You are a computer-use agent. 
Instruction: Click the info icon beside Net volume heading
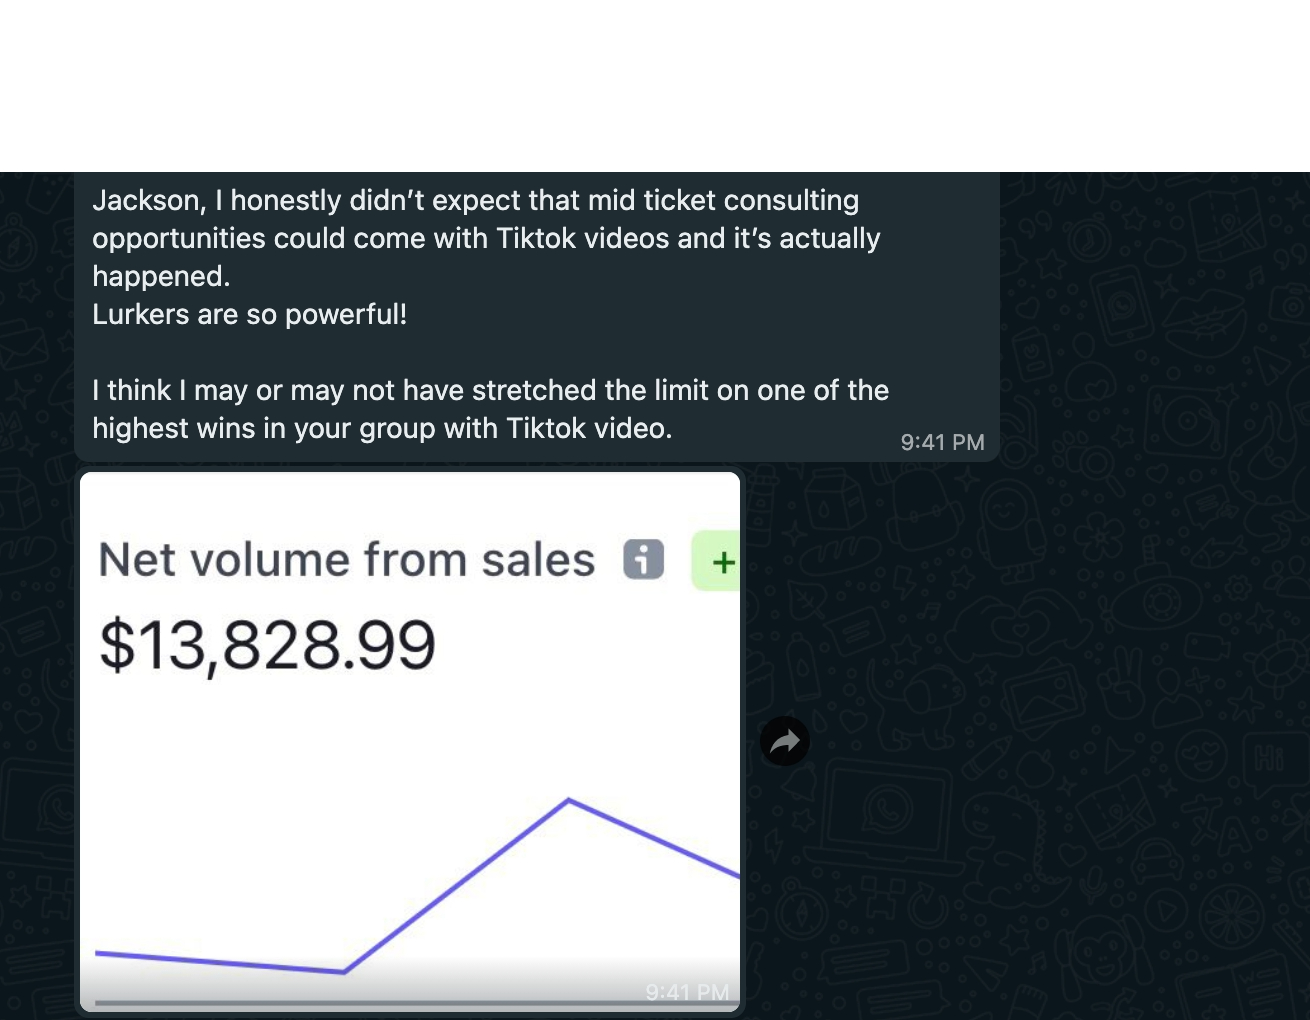[643, 559]
